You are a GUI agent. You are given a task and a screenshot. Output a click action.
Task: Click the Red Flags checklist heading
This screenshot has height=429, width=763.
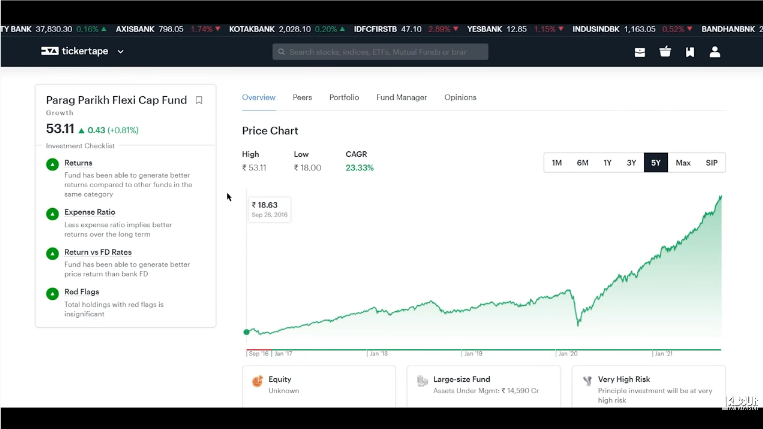pyautogui.click(x=82, y=292)
